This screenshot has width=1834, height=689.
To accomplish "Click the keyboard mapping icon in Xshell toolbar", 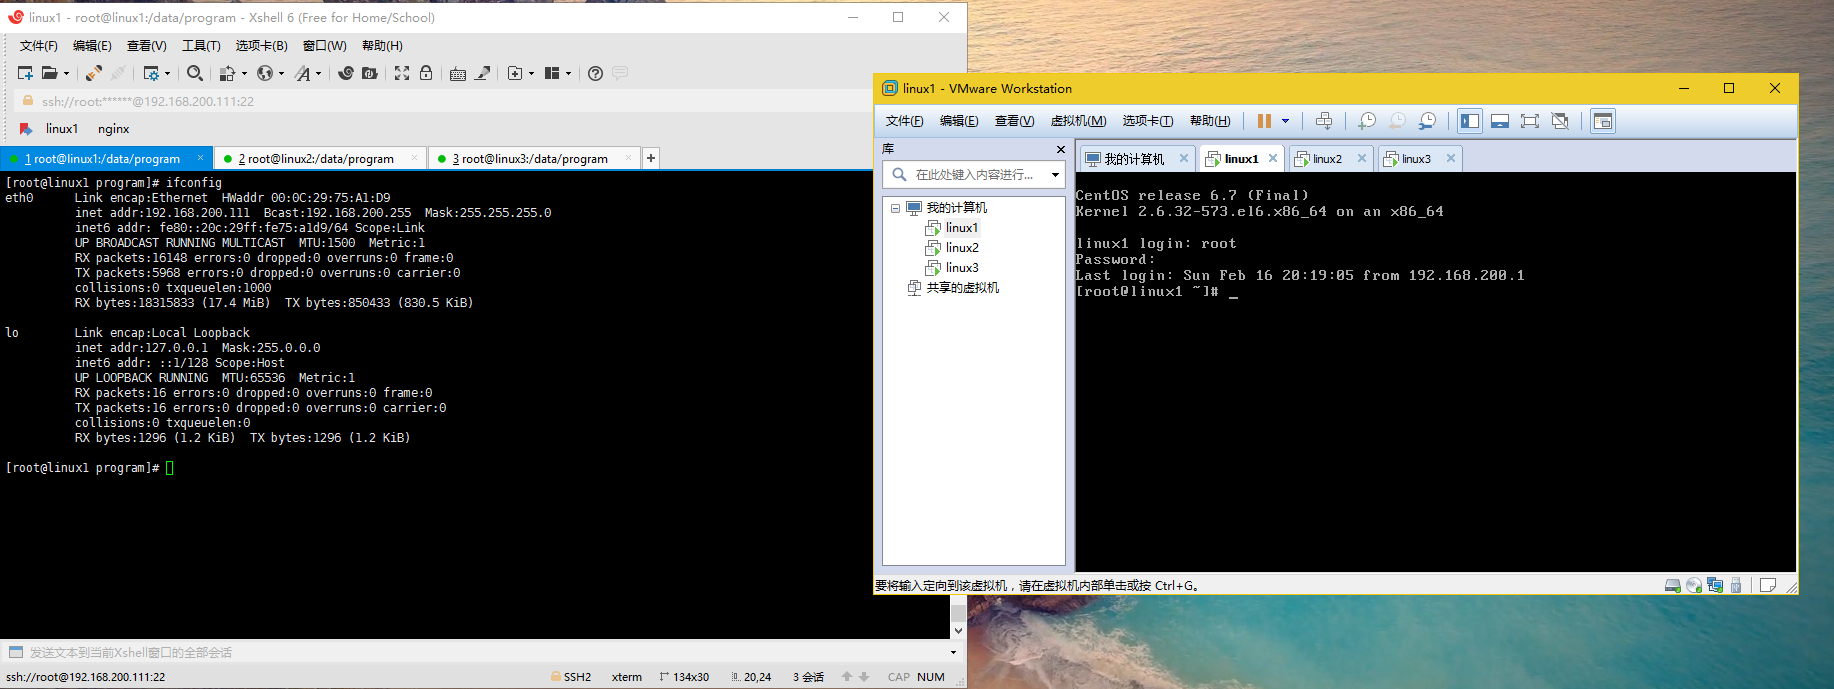I will [x=458, y=73].
